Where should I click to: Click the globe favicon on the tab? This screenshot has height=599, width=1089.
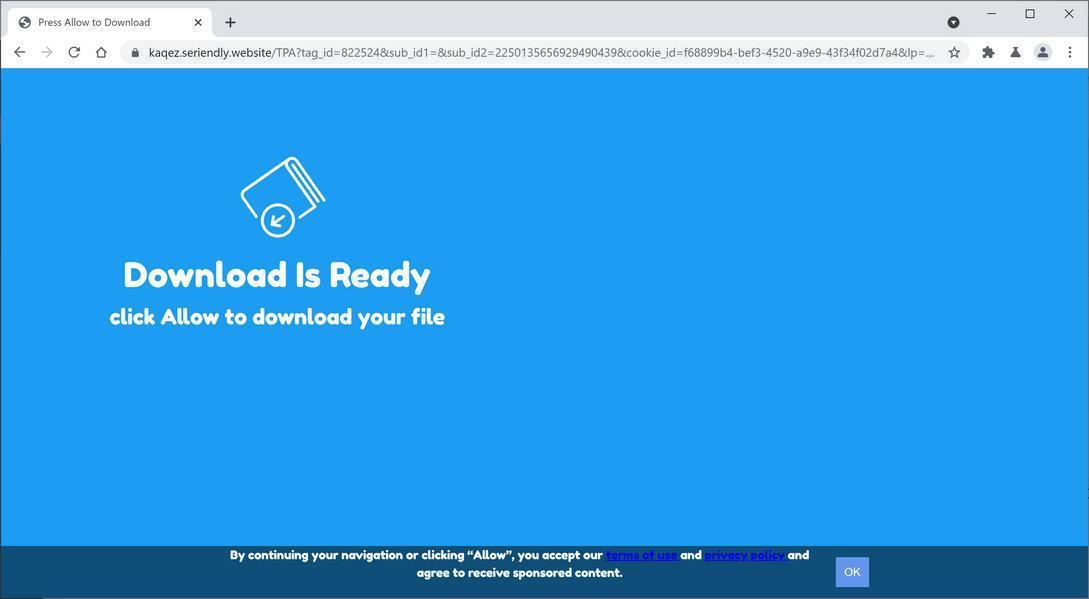(25, 22)
